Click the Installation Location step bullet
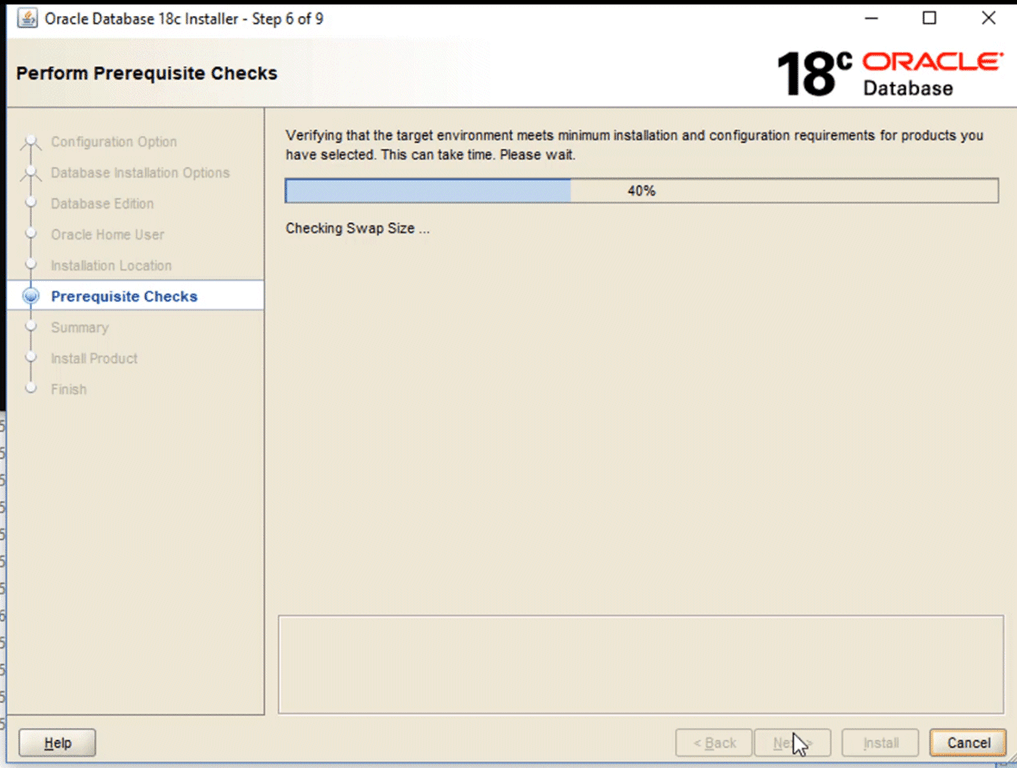The height and width of the screenshot is (768, 1017). tap(30, 265)
